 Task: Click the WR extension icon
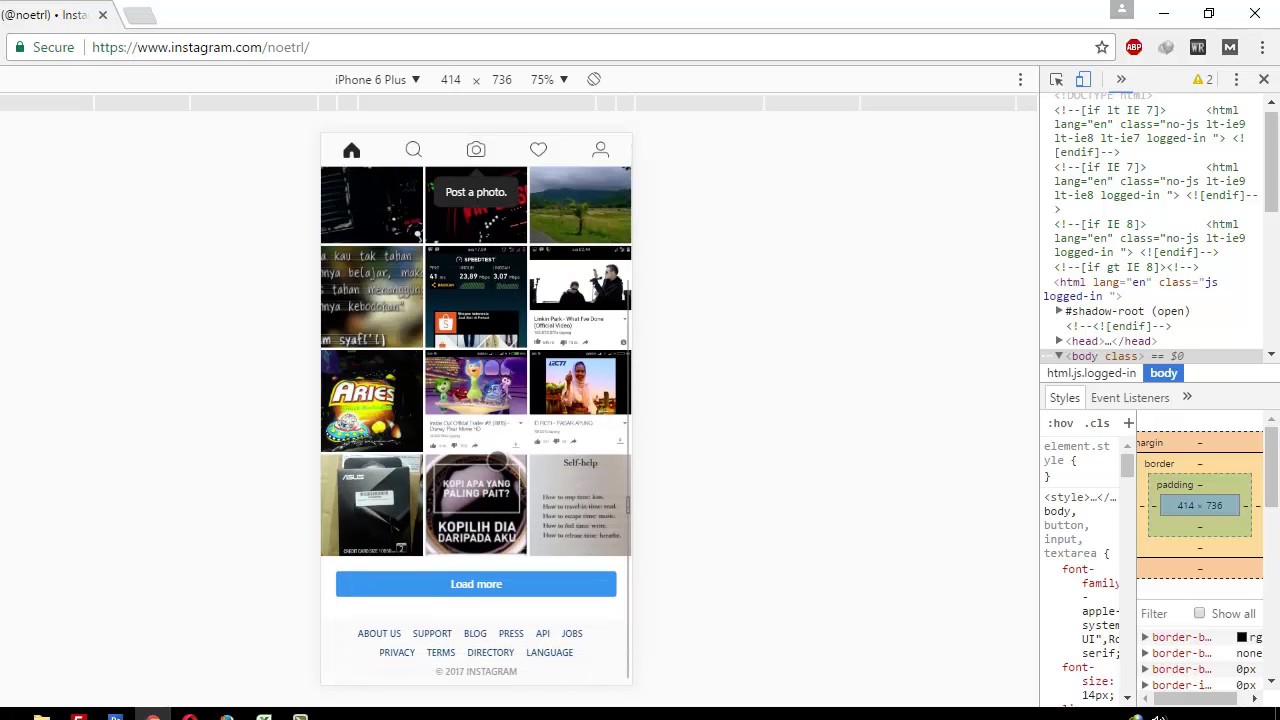[x=1198, y=47]
